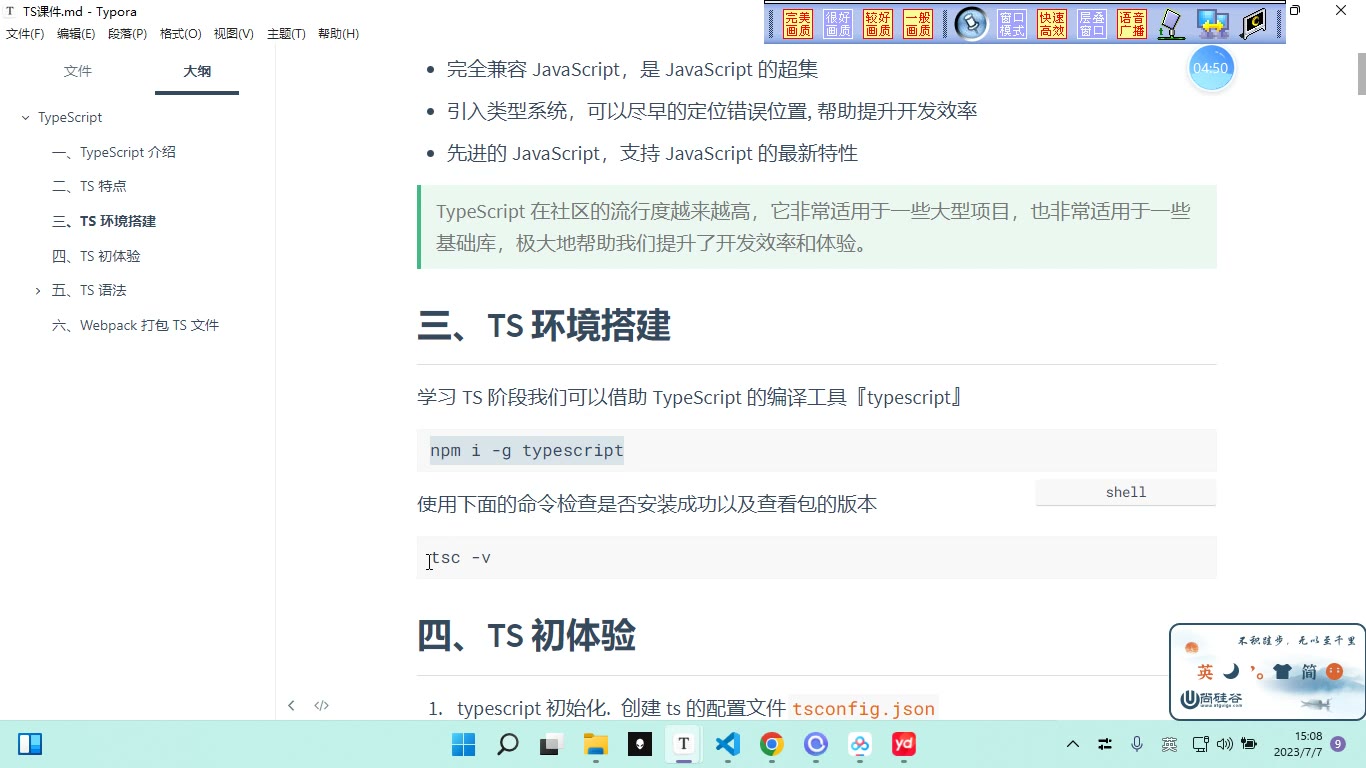
Task: Collapse sidebar with the left arrow icon
Action: point(291,706)
